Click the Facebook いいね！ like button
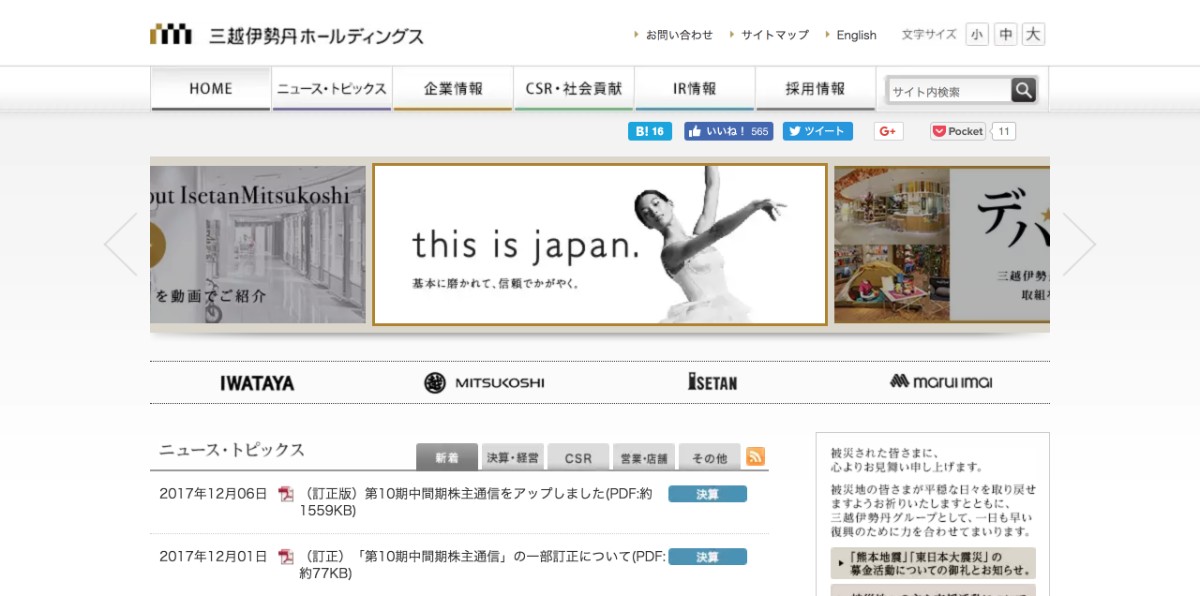 (728, 131)
